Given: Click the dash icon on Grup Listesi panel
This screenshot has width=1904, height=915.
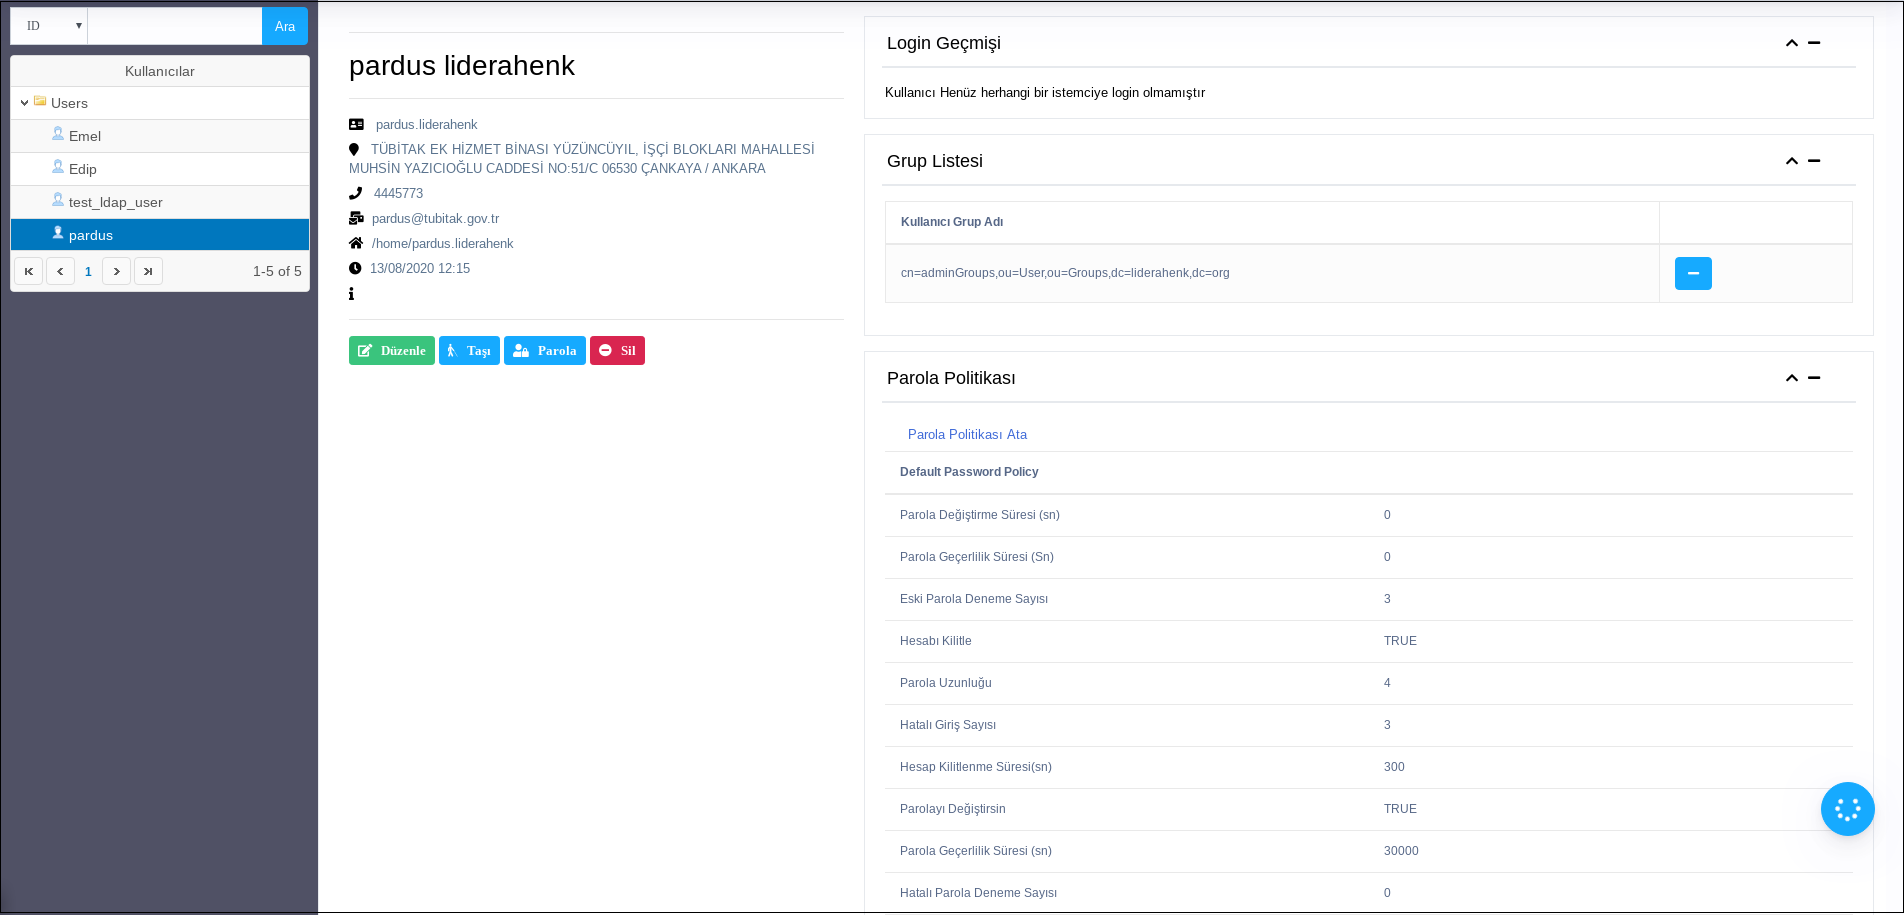Looking at the screenshot, I should 1814,161.
